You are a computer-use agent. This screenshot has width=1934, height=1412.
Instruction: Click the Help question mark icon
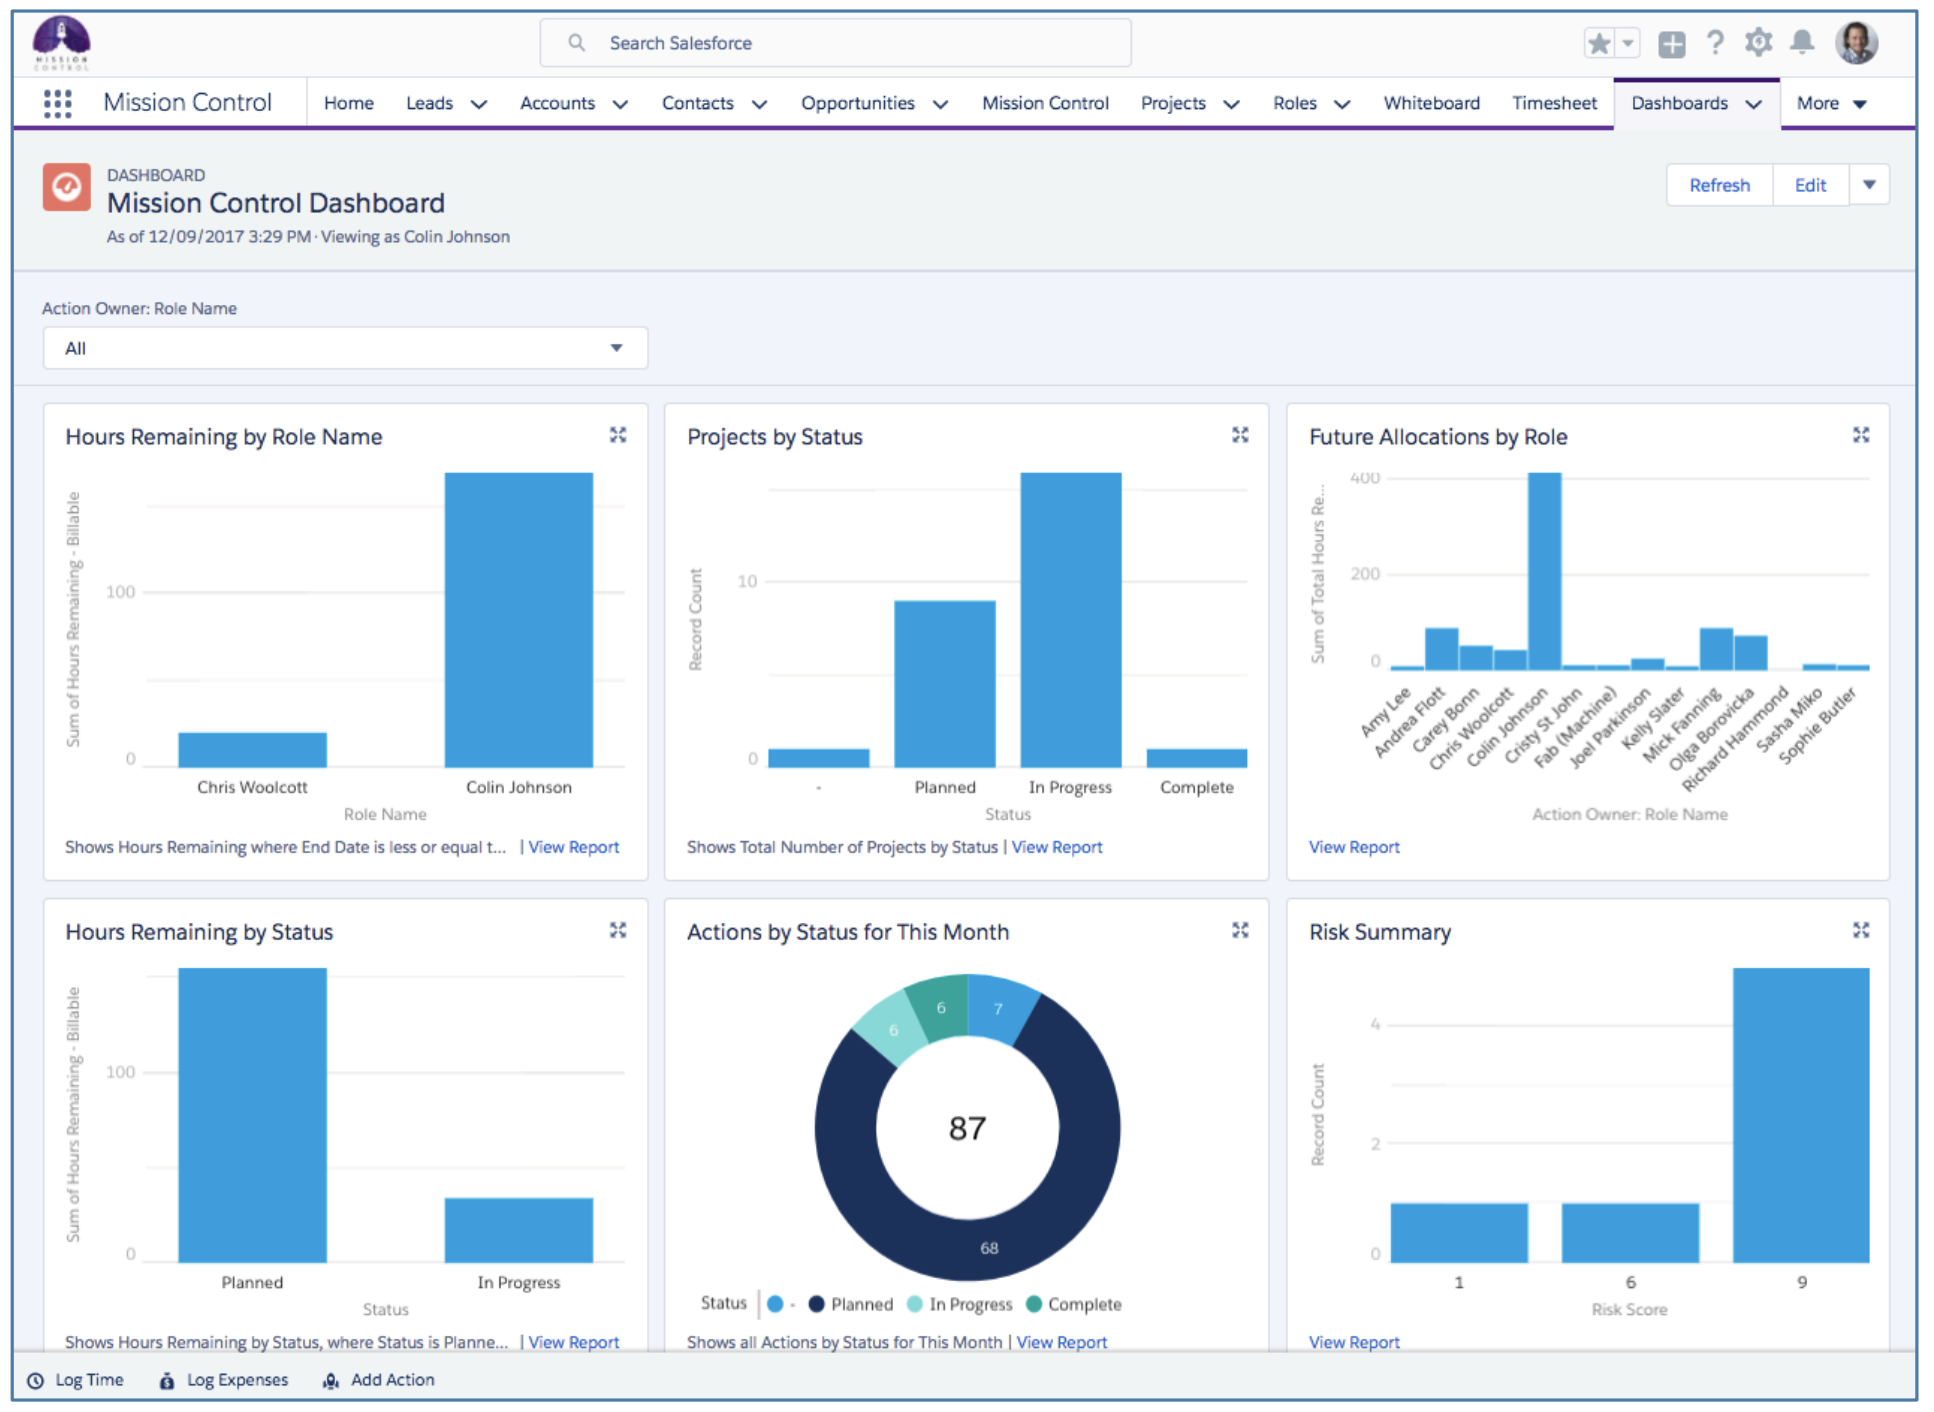pos(1714,42)
